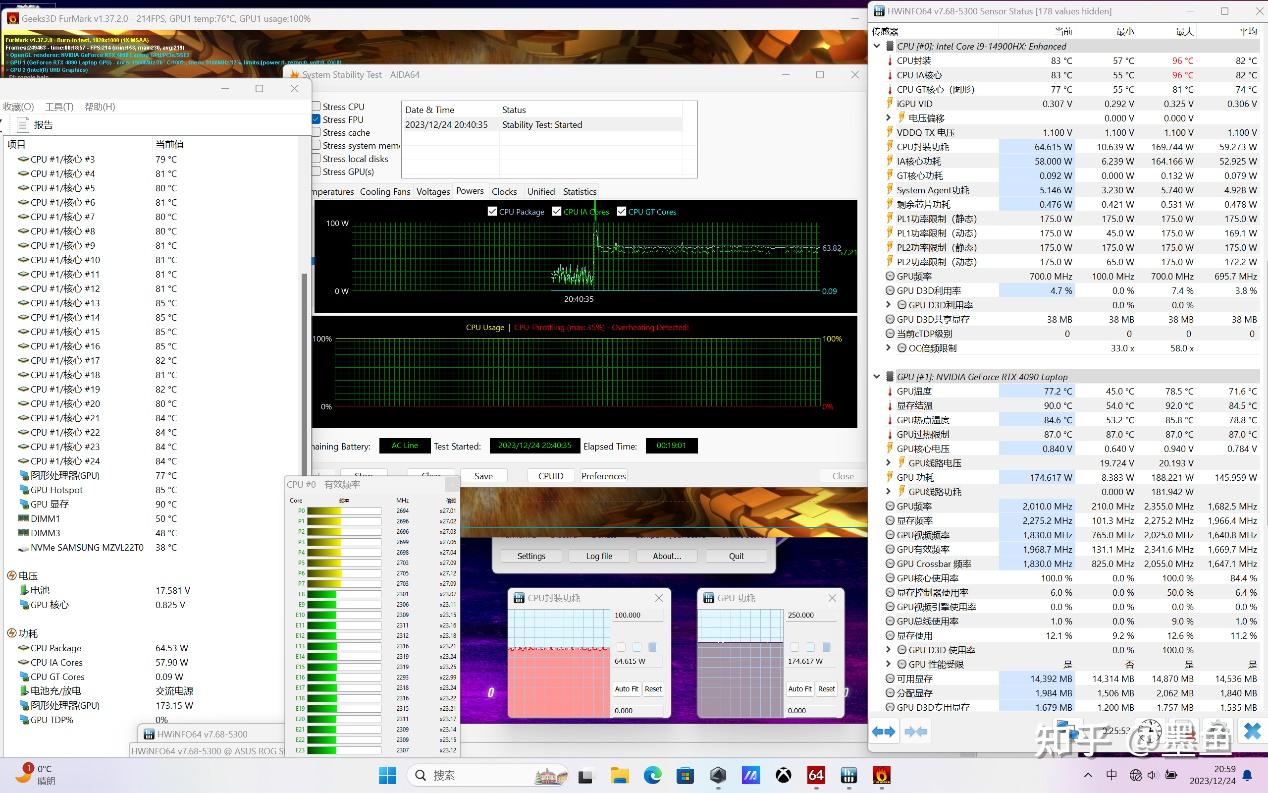Viewport: 1268px width, 793px height.
Task: Switch to the Clocks tab
Action: [504, 192]
